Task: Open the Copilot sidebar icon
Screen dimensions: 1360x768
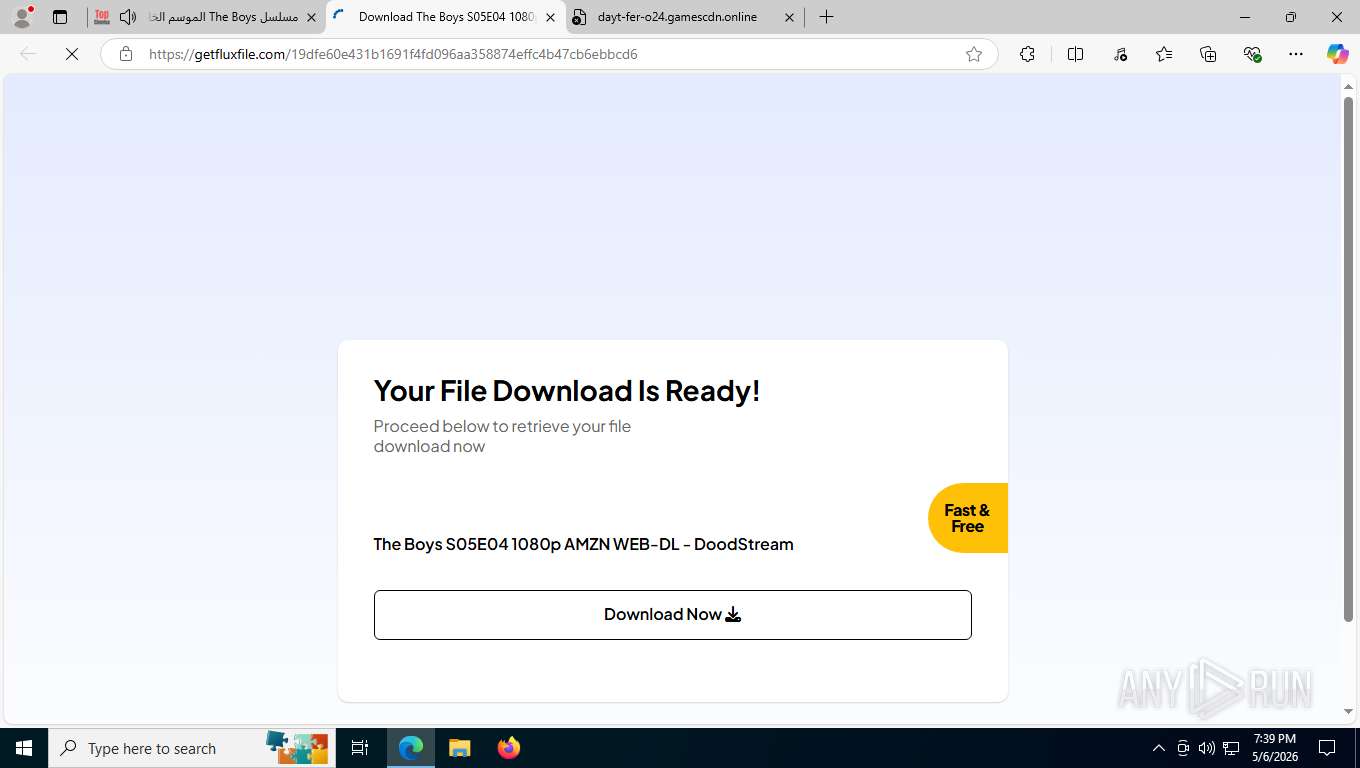Action: (x=1337, y=54)
